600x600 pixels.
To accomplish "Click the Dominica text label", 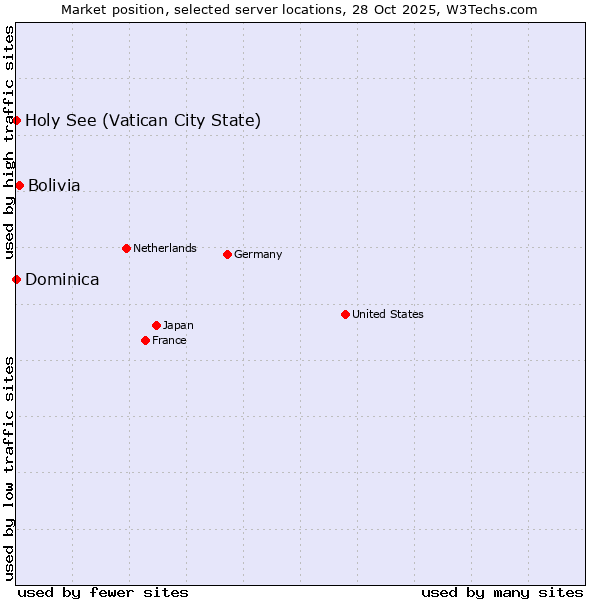I will click(62, 280).
